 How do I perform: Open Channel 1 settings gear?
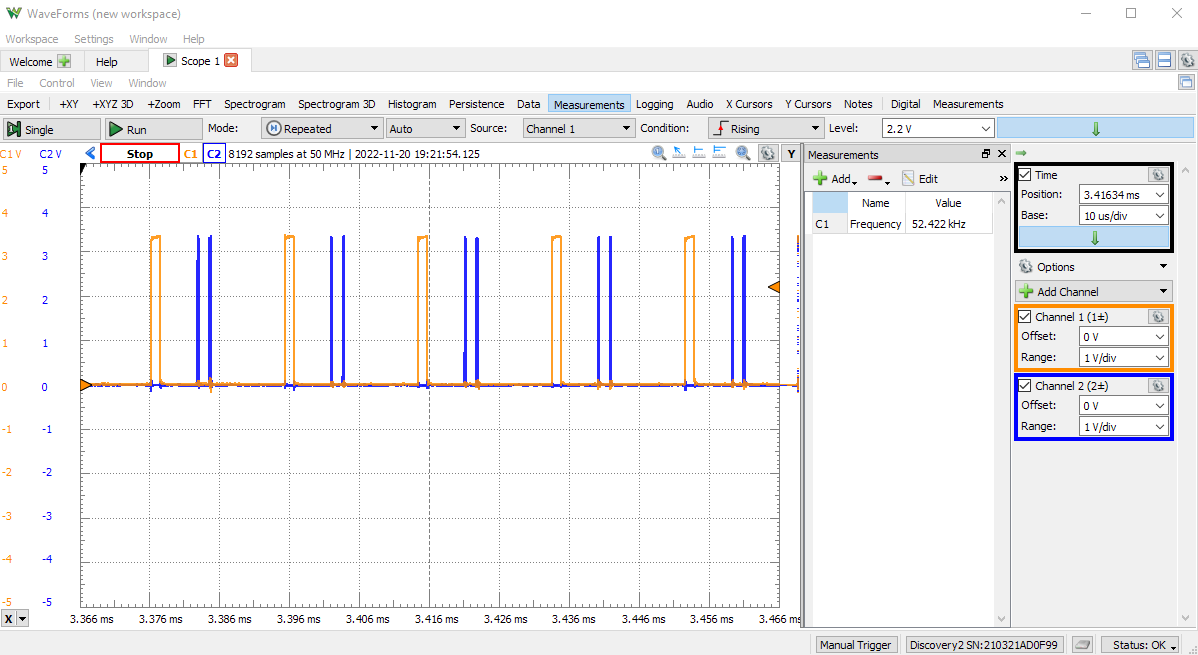[x=1158, y=316]
